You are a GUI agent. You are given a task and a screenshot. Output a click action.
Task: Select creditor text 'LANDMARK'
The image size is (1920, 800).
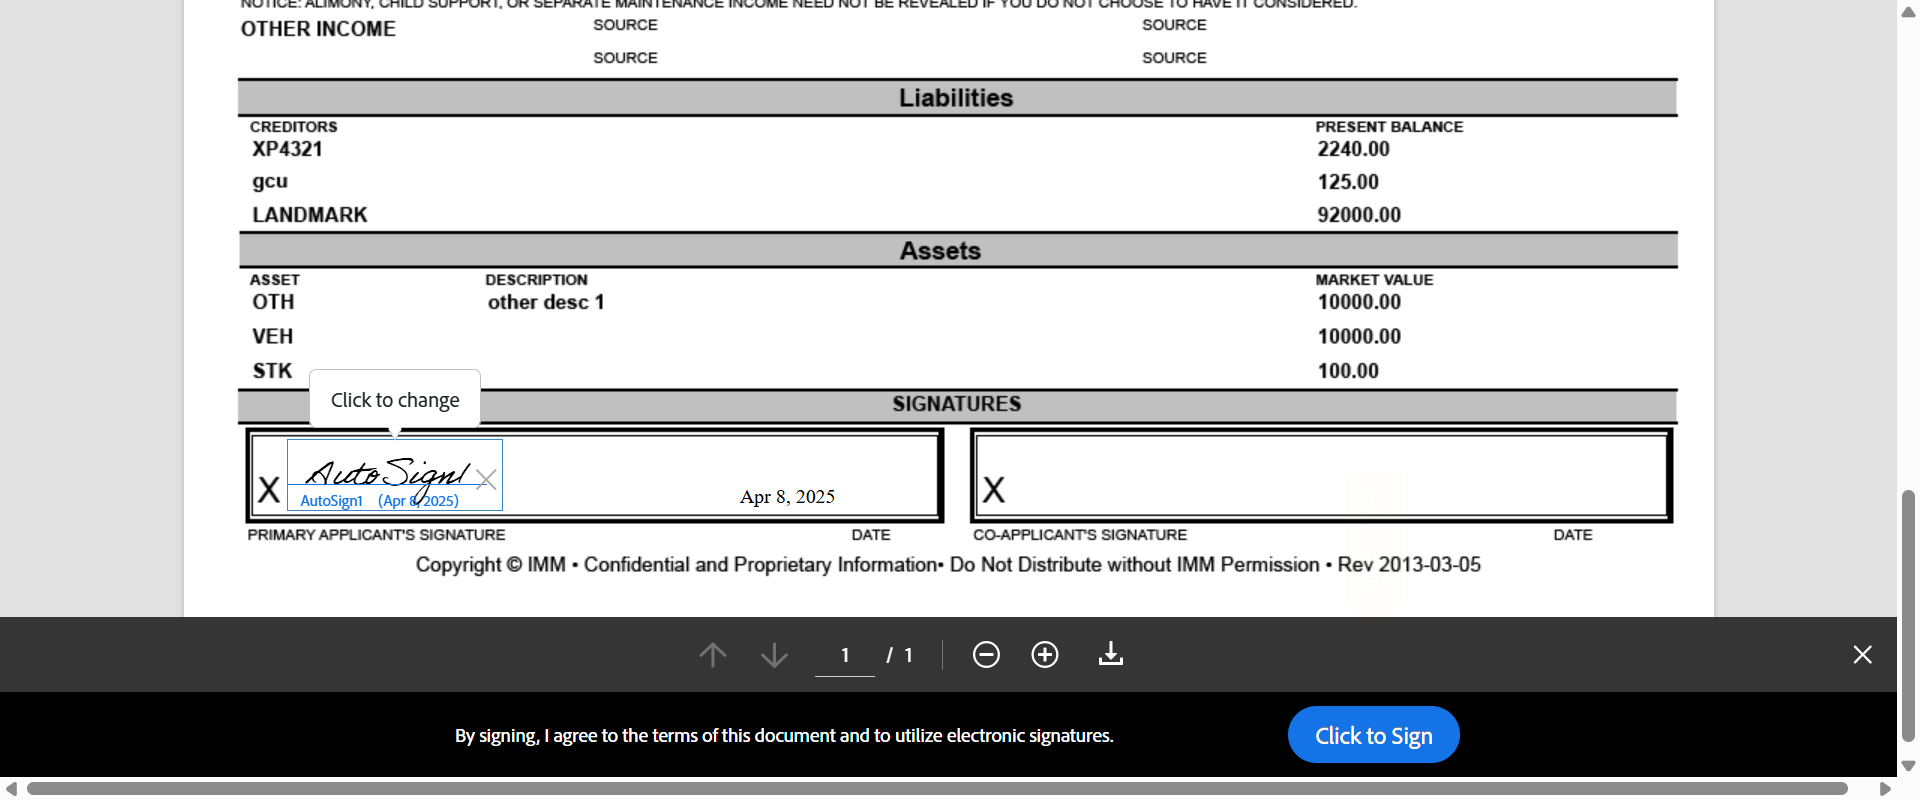(x=310, y=215)
